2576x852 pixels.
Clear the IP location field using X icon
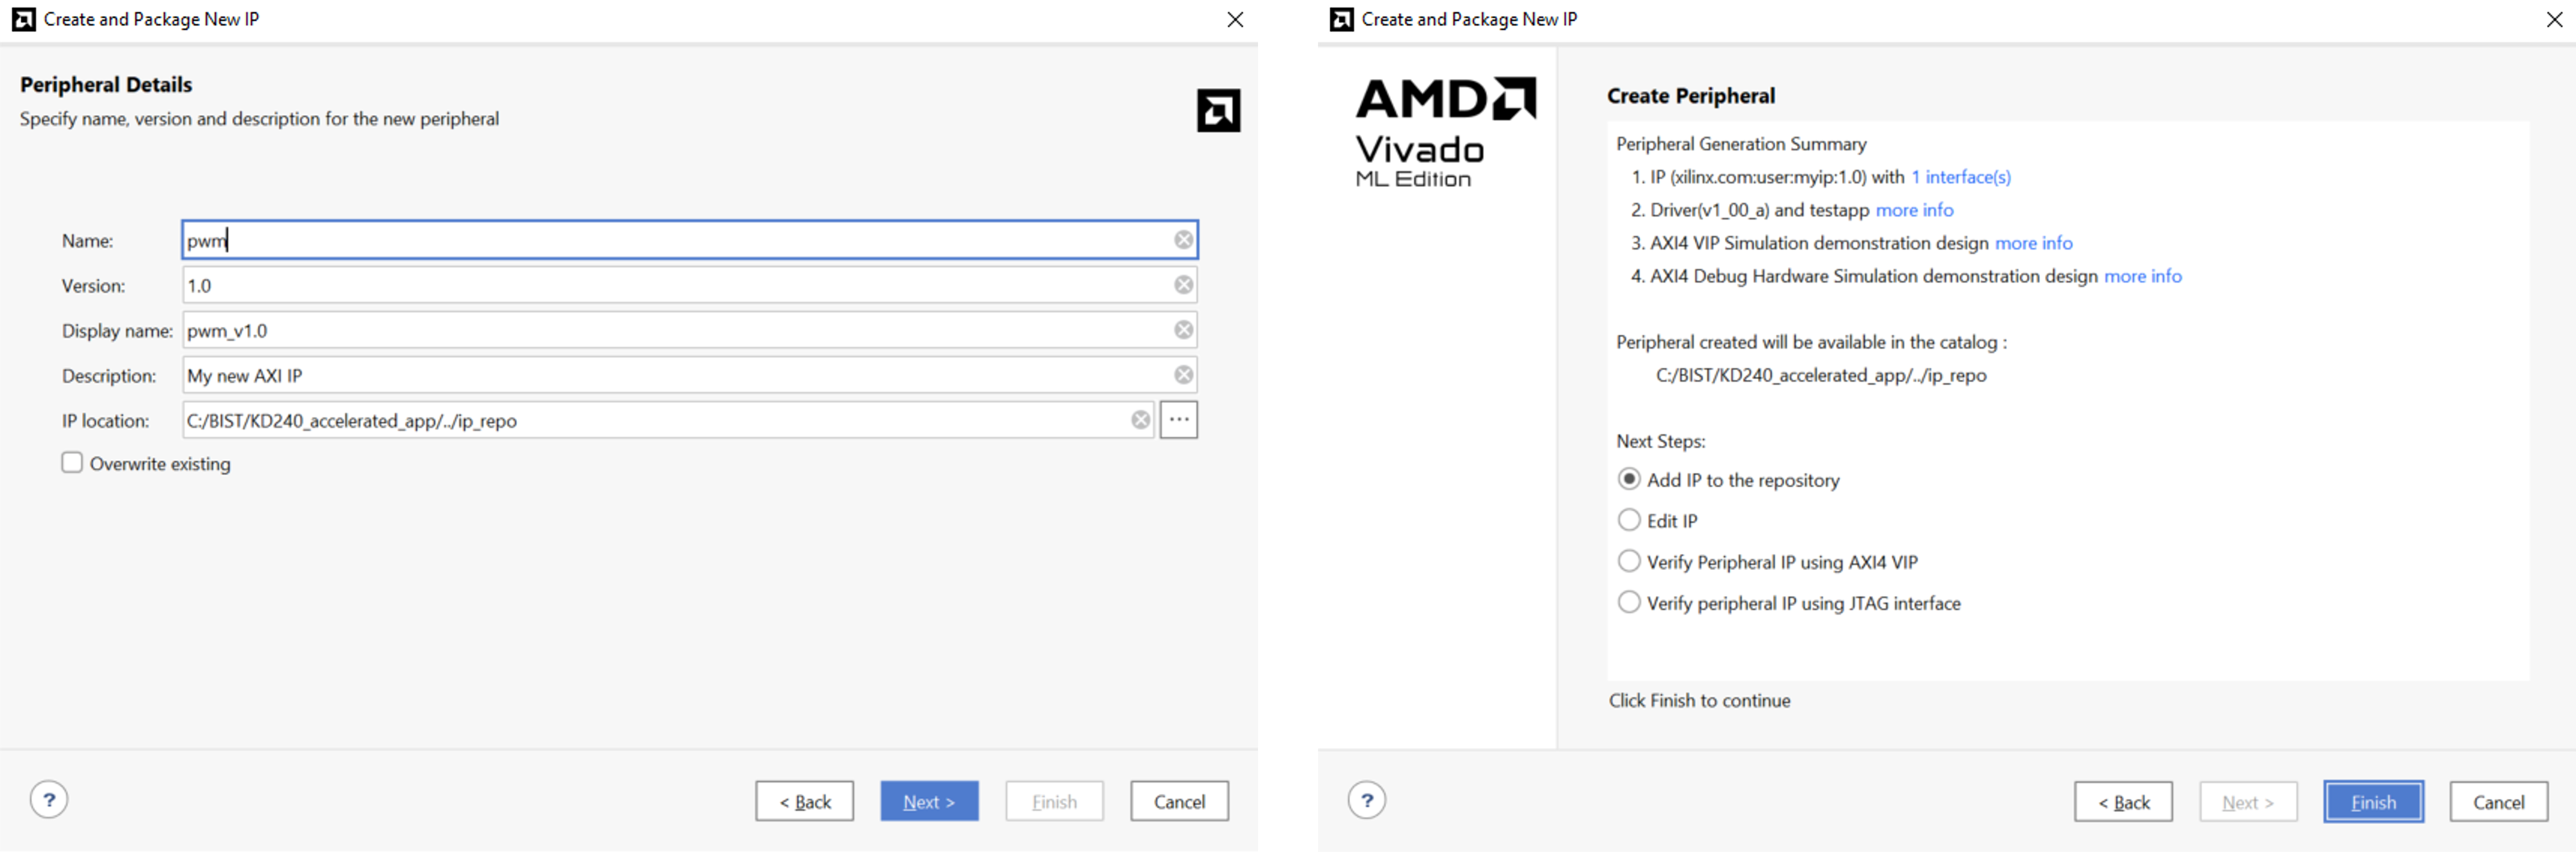tap(1140, 420)
